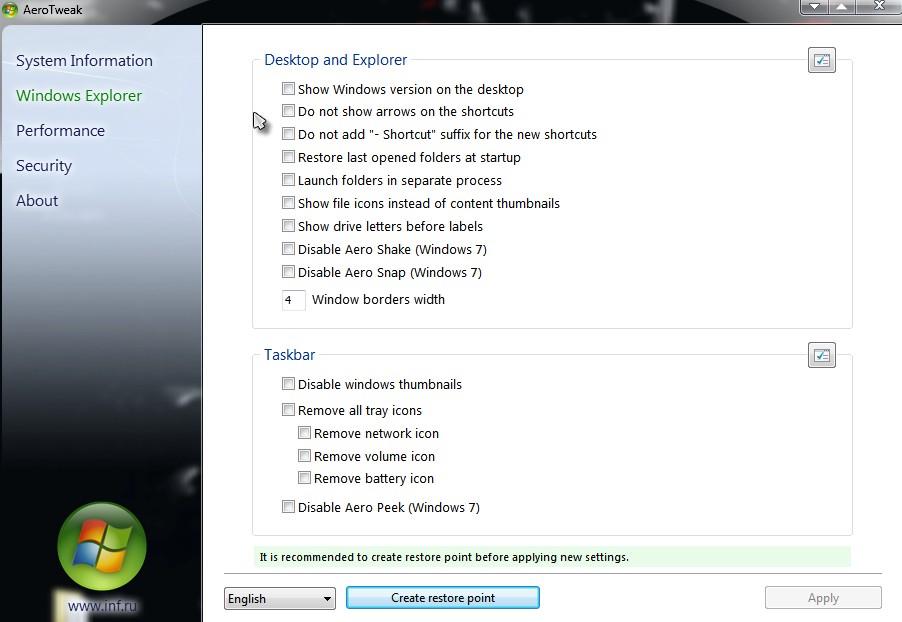This screenshot has width=902, height=622.
Task: Check Disable Aero Peek (Windows 7)
Action: tap(288, 506)
